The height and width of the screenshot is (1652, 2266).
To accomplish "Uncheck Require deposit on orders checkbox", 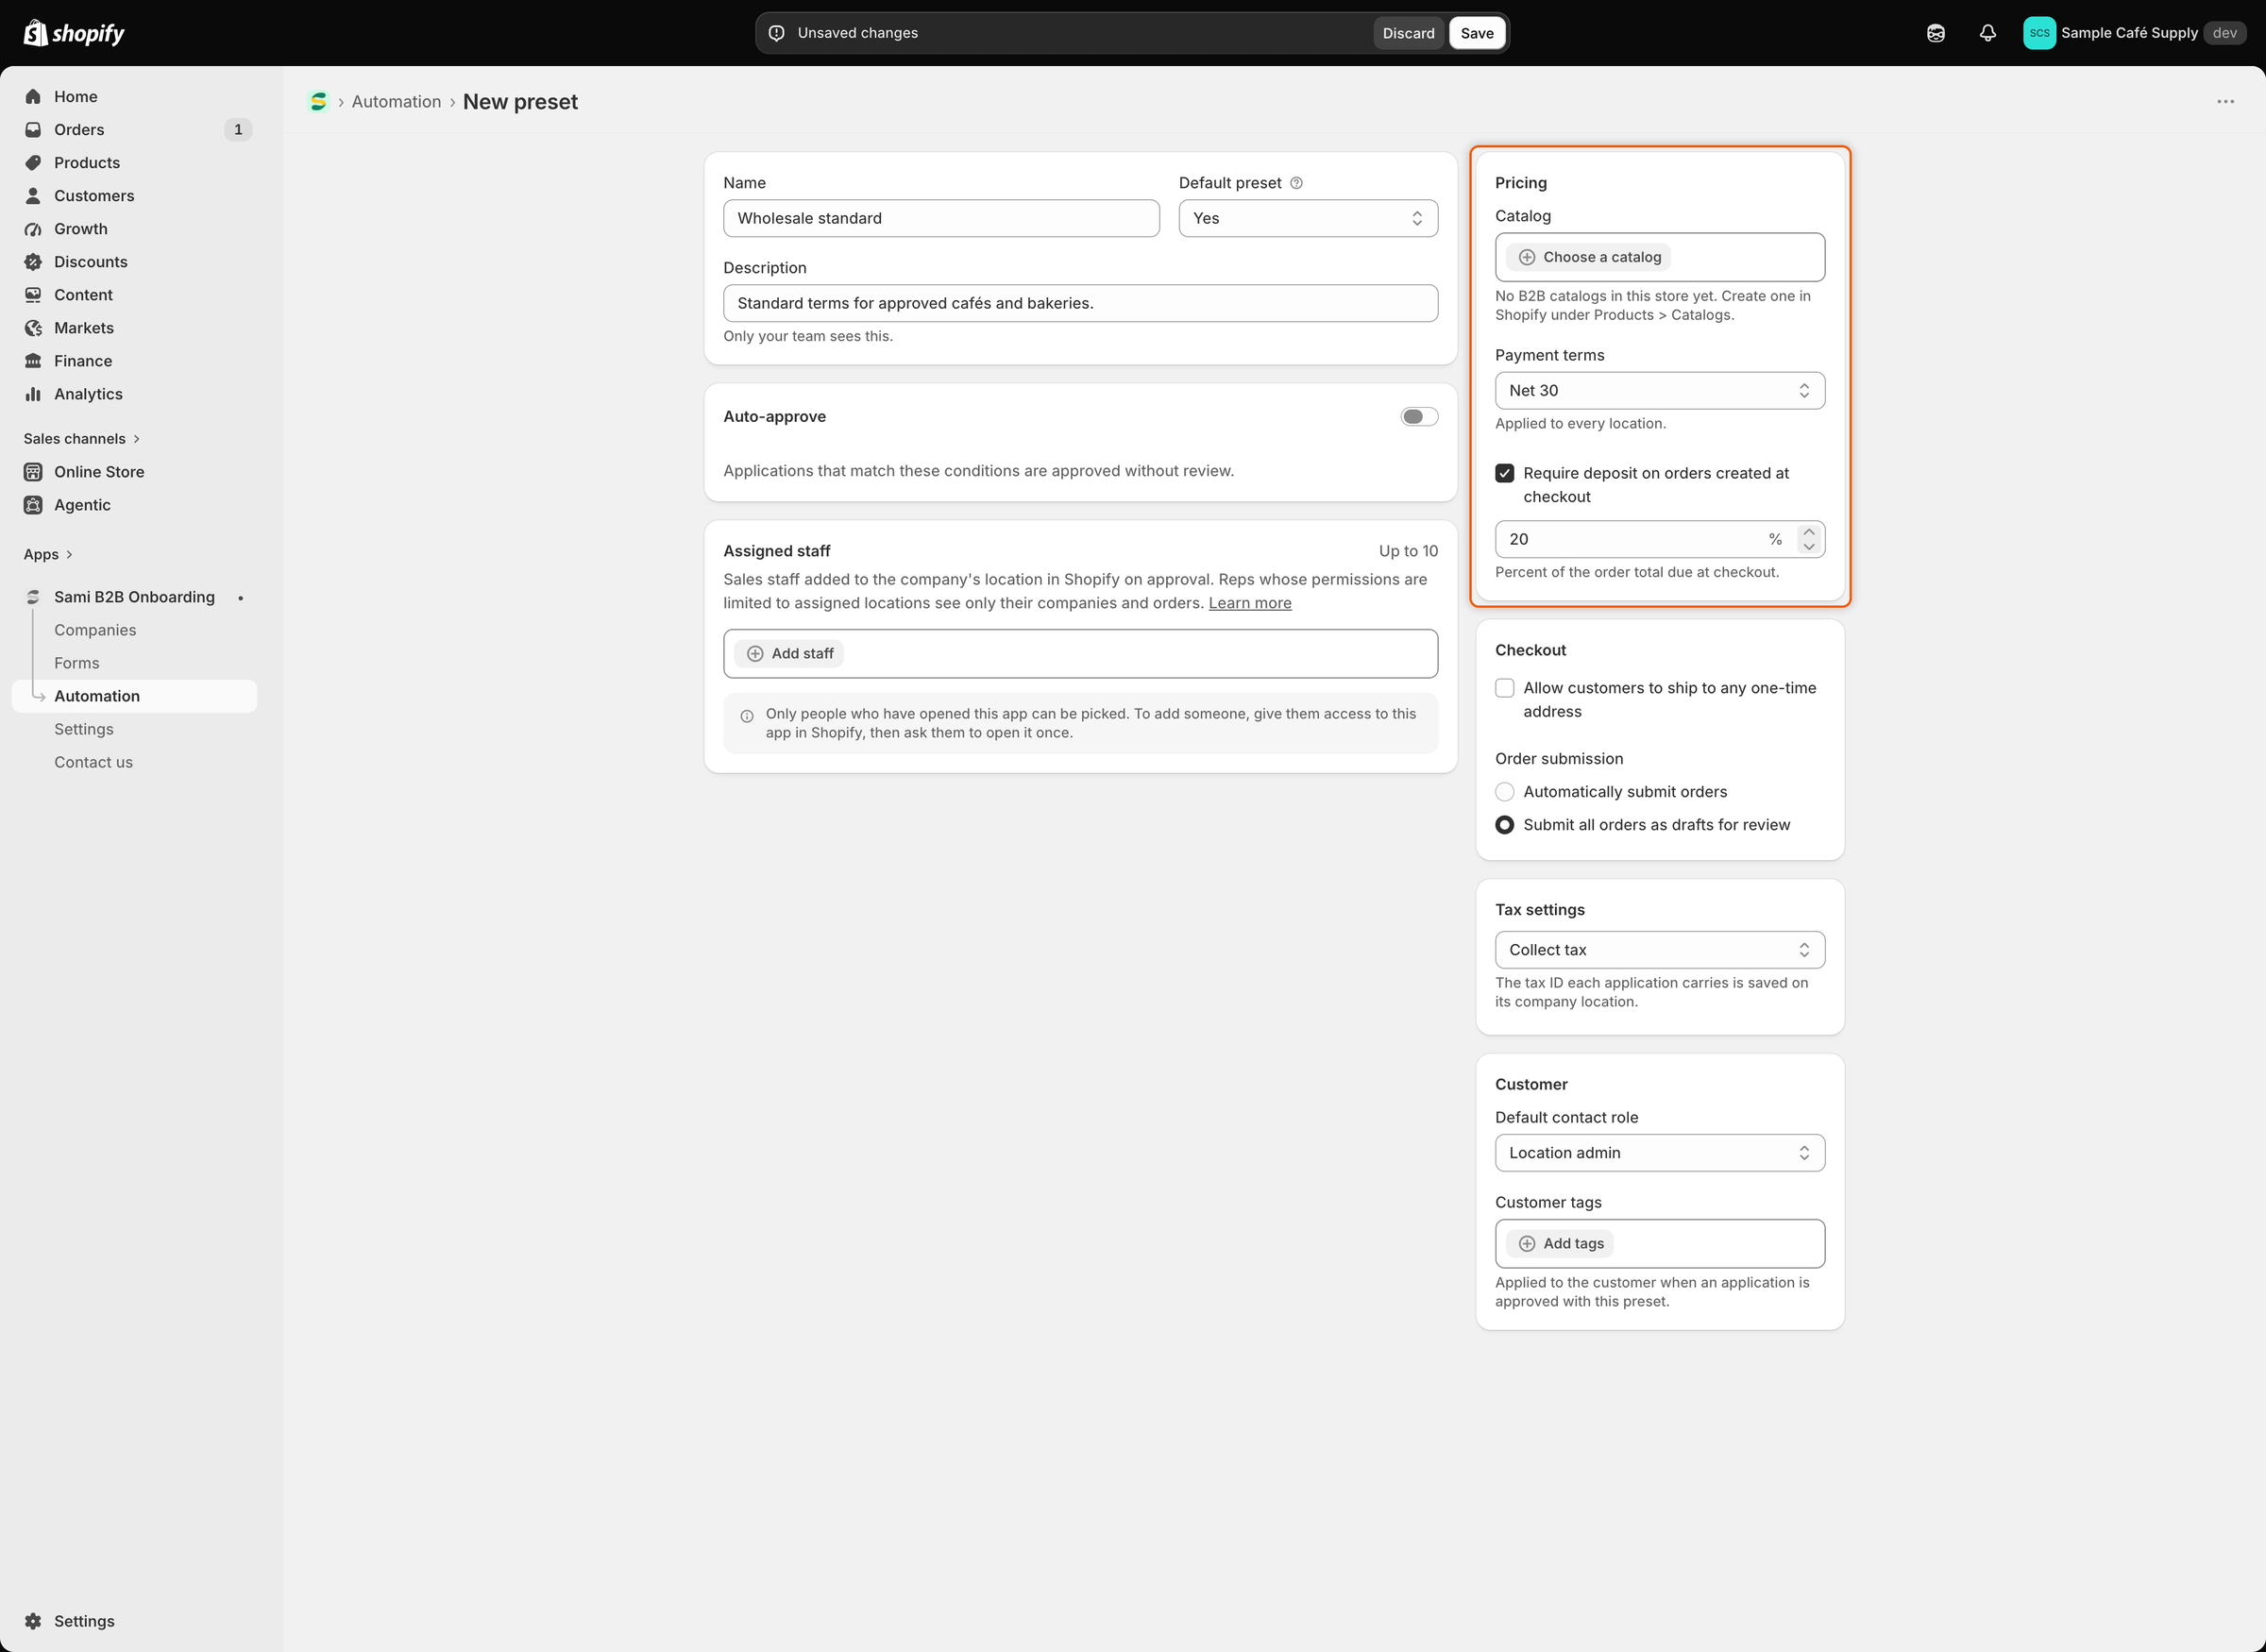I will tap(1504, 472).
